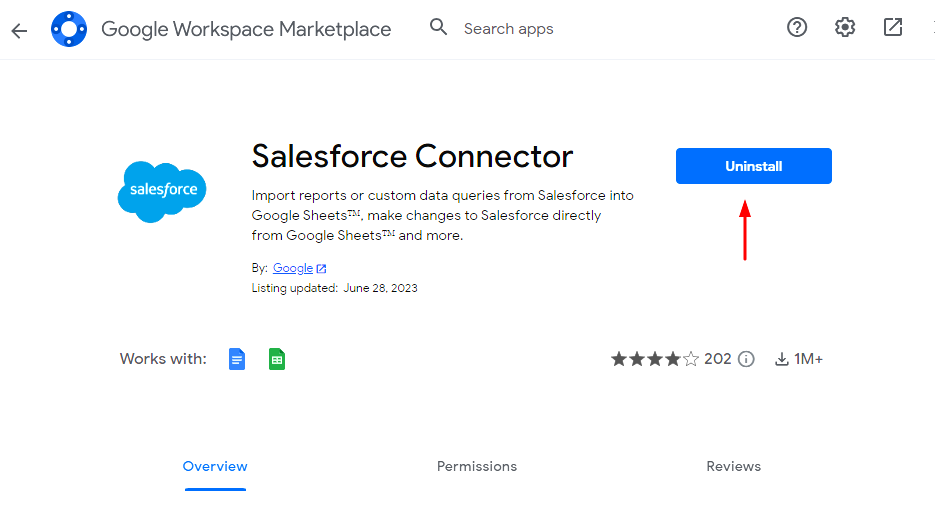The height and width of the screenshot is (507, 935).
Task: Switch to the Permissions tab
Action: (476, 466)
